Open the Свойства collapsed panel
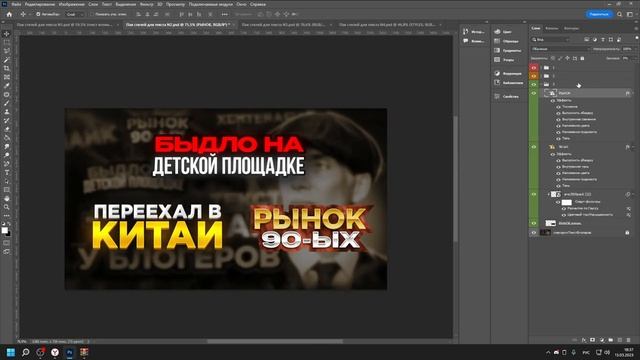 tap(507, 97)
